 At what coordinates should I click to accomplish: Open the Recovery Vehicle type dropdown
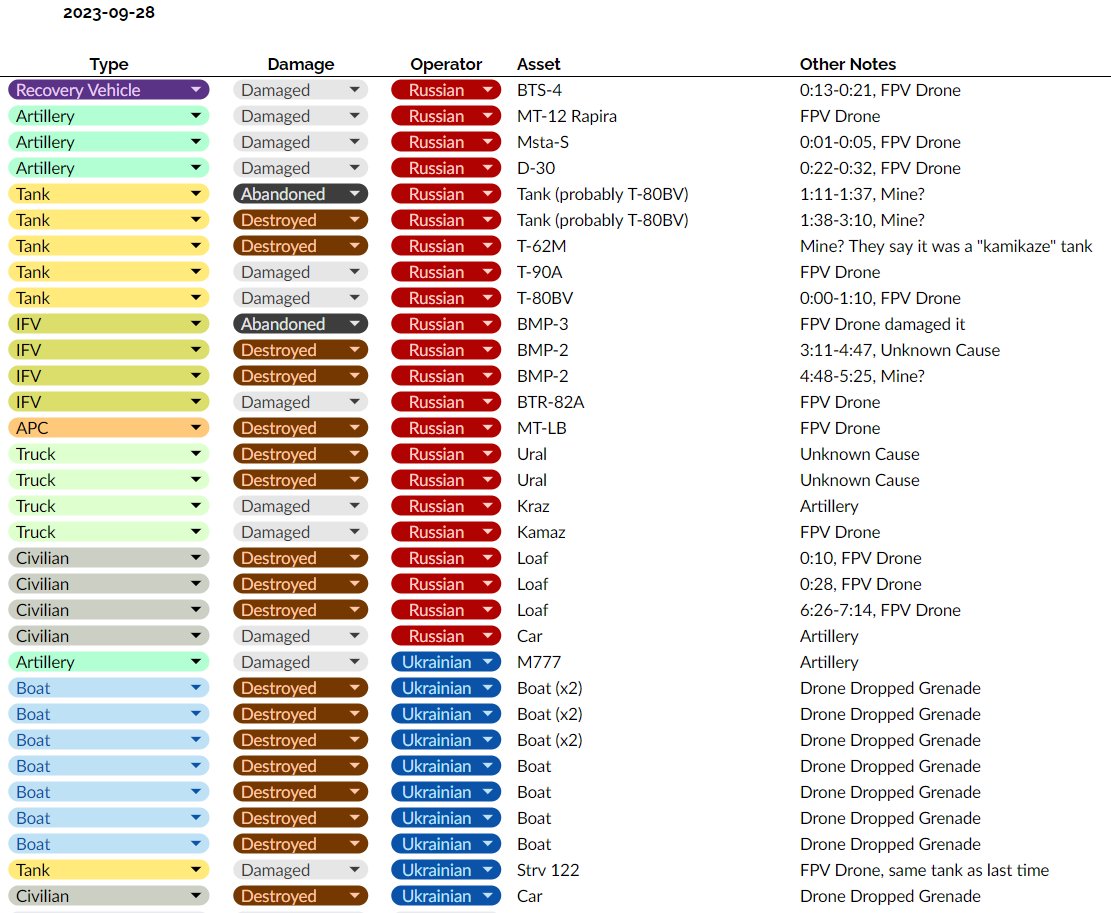[x=108, y=90]
